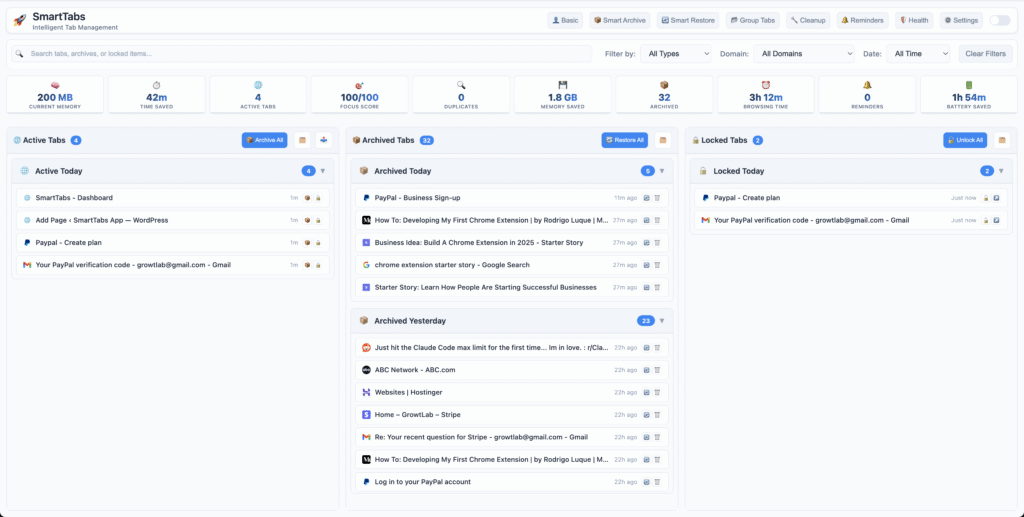This screenshot has height=517, width=1024.
Task: Archive the Add Page WordPress tab with box icon
Action: 307,220
